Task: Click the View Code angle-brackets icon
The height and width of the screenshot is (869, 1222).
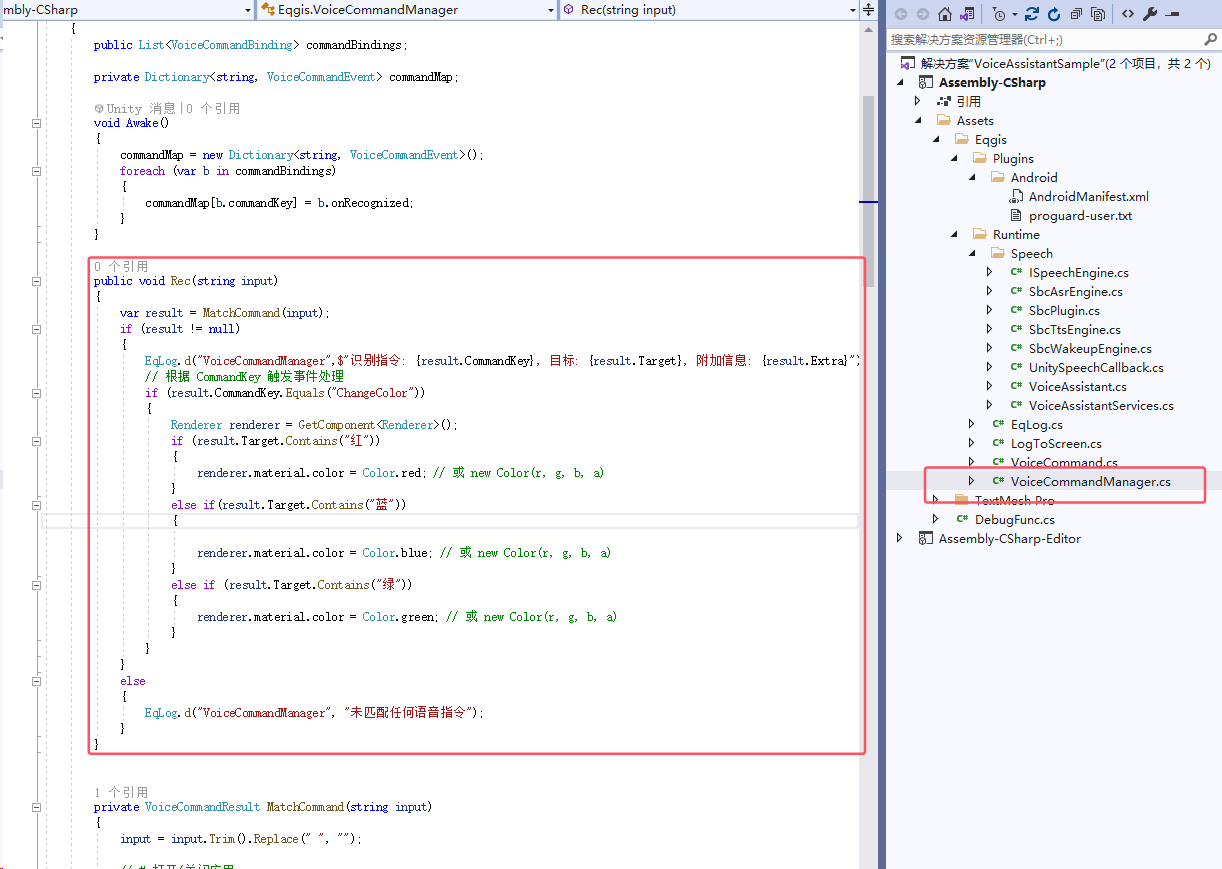Action: tap(1128, 14)
